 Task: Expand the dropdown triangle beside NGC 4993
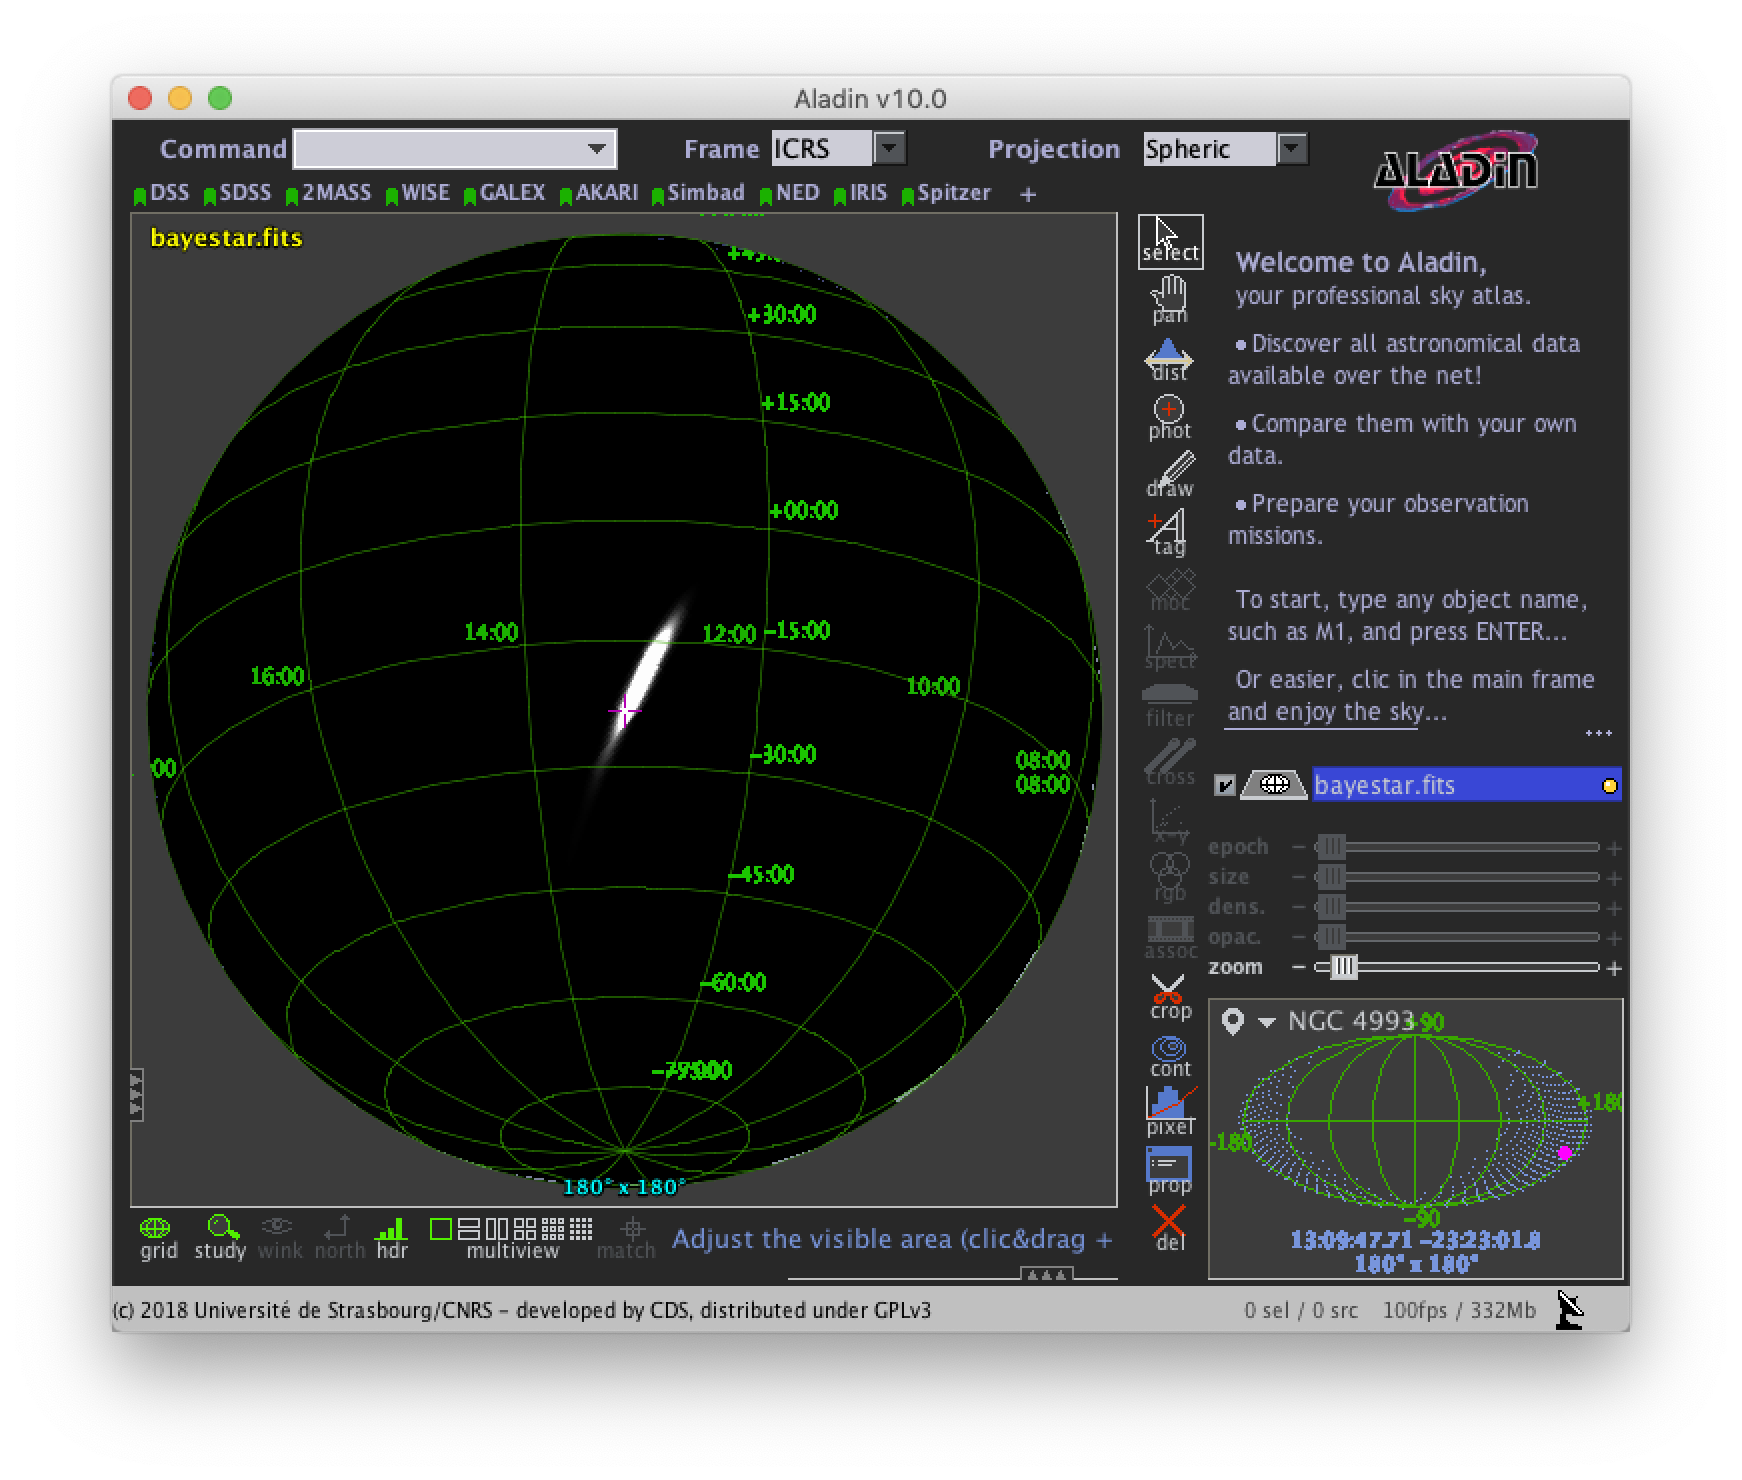point(1266,1022)
